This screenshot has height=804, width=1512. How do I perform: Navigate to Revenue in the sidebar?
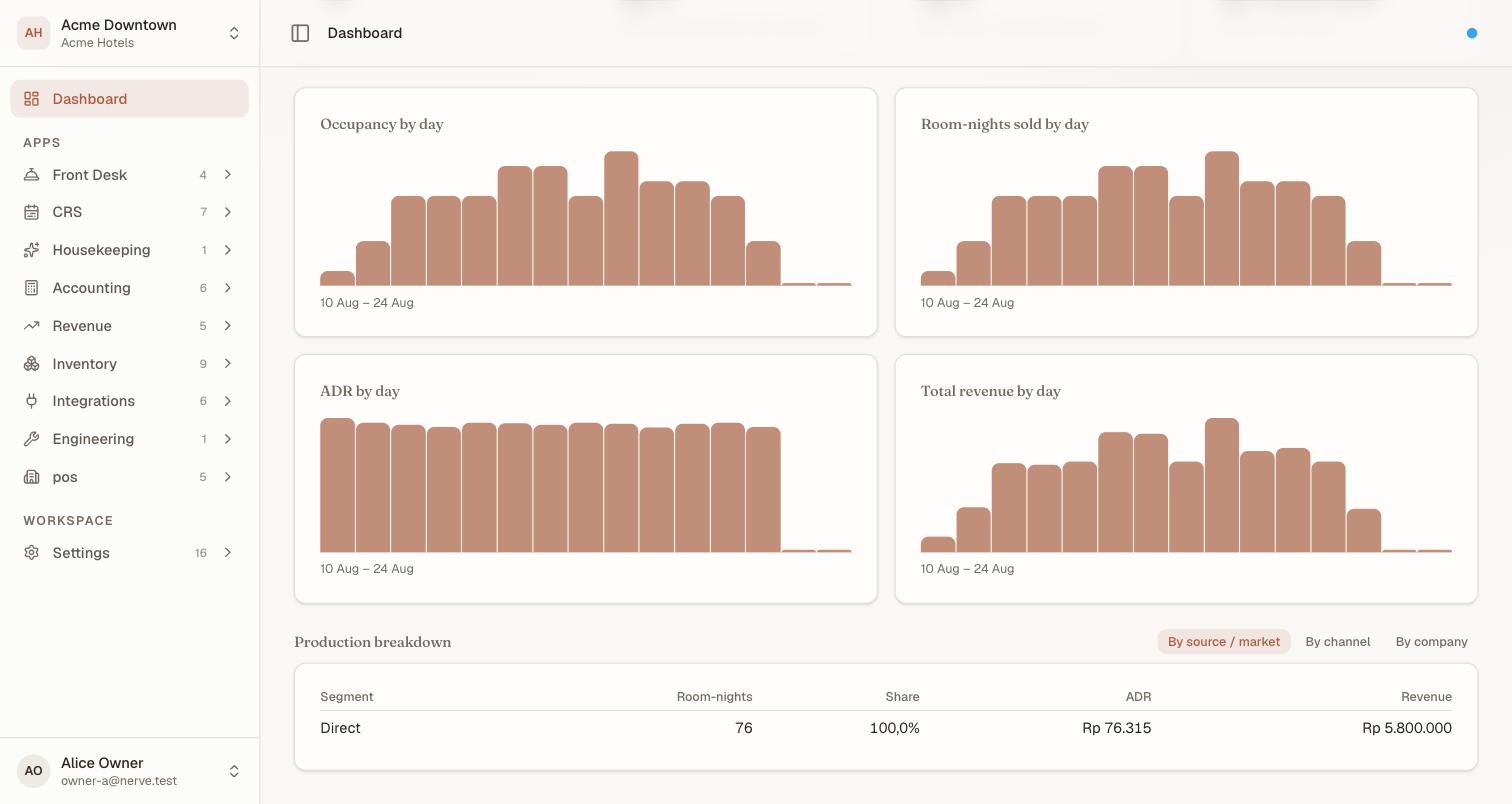(x=130, y=326)
